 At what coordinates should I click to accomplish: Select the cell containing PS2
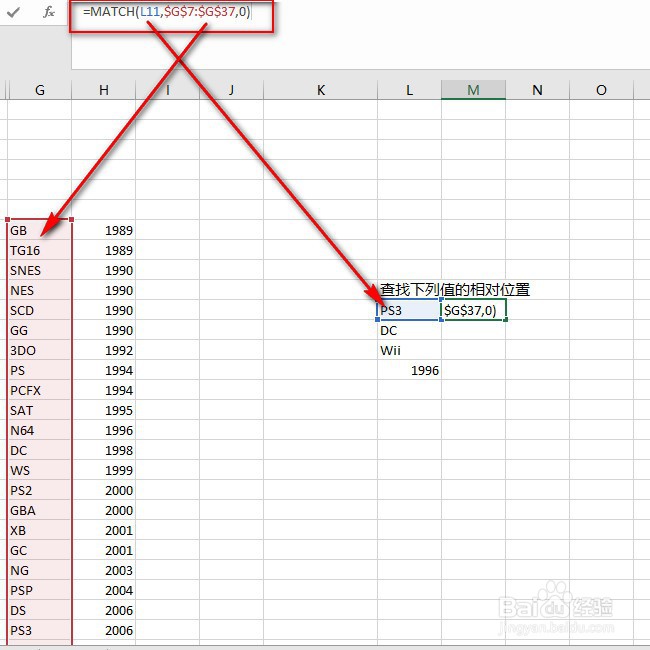tap(40, 490)
